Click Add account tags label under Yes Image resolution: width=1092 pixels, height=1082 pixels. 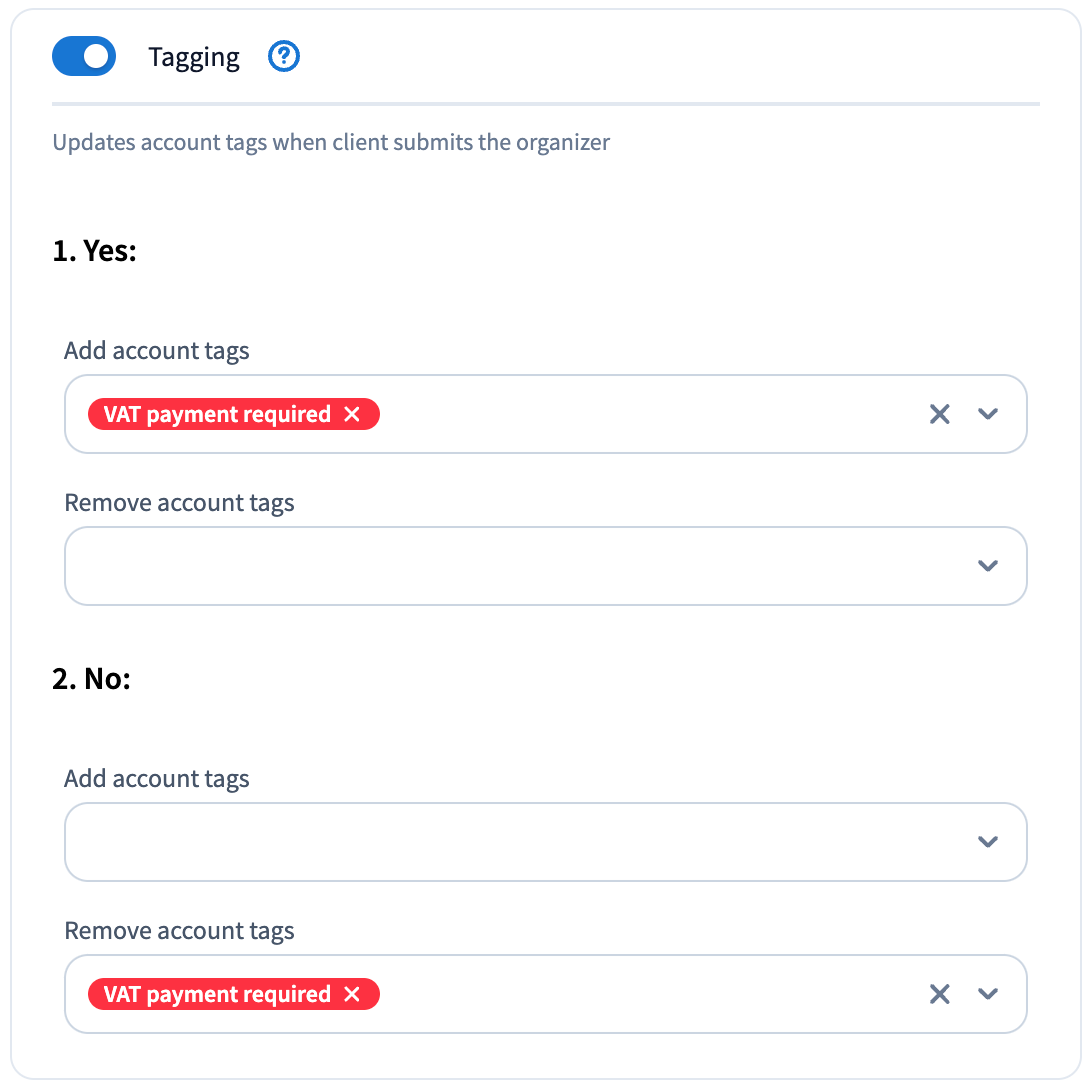click(157, 351)
